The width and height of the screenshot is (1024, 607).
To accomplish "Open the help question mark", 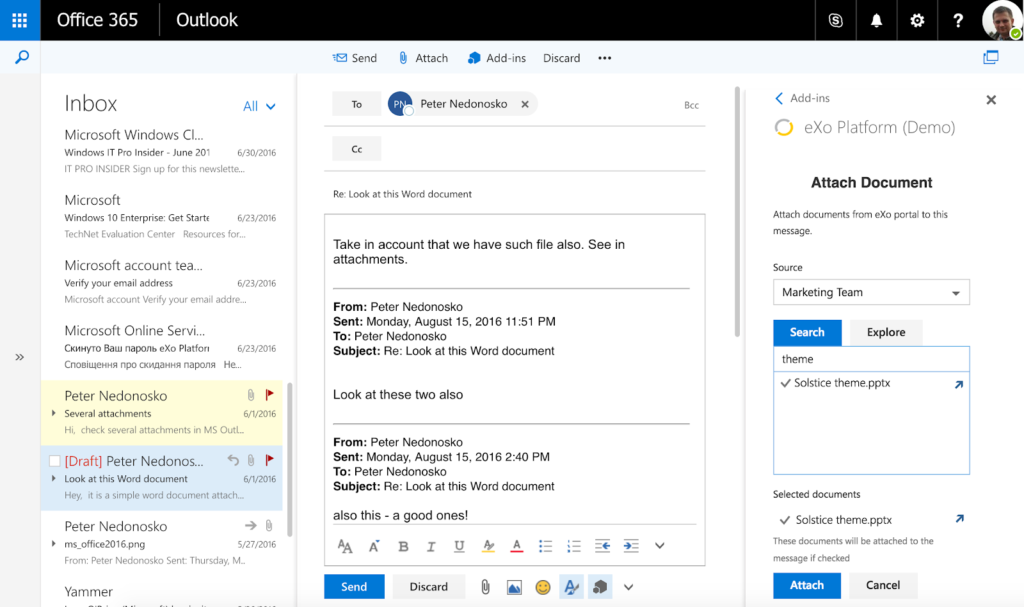I will tap(957, 20).
